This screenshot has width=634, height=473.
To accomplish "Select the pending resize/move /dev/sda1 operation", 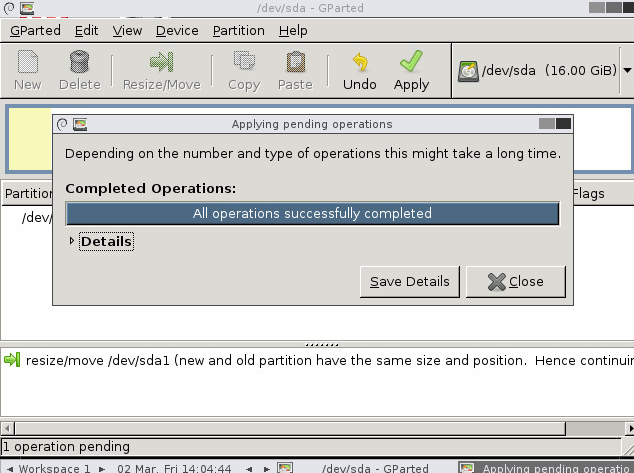I will coord(317,360).
